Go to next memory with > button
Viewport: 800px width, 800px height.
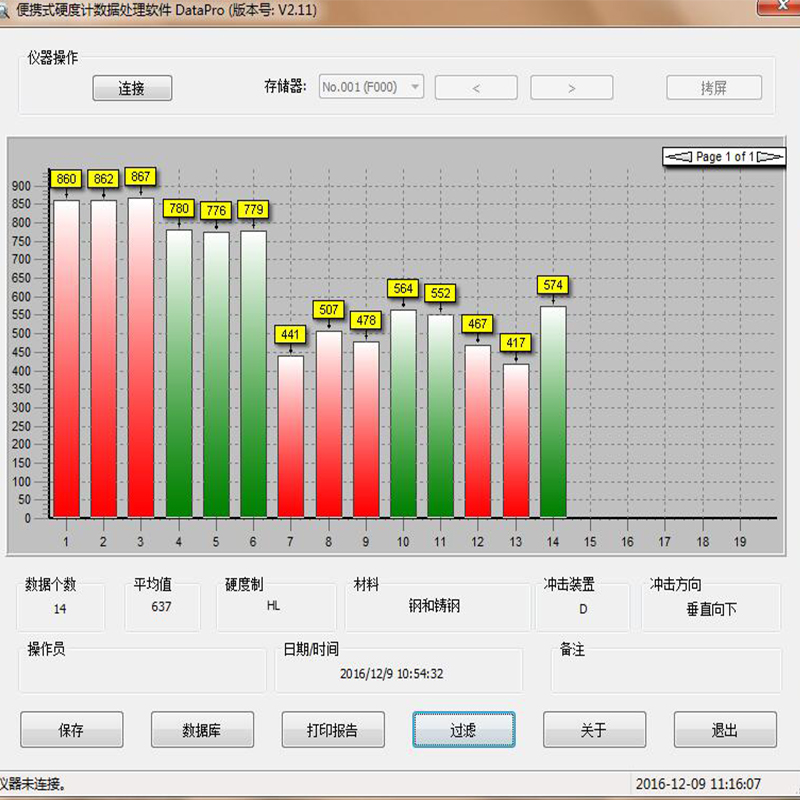571,88
